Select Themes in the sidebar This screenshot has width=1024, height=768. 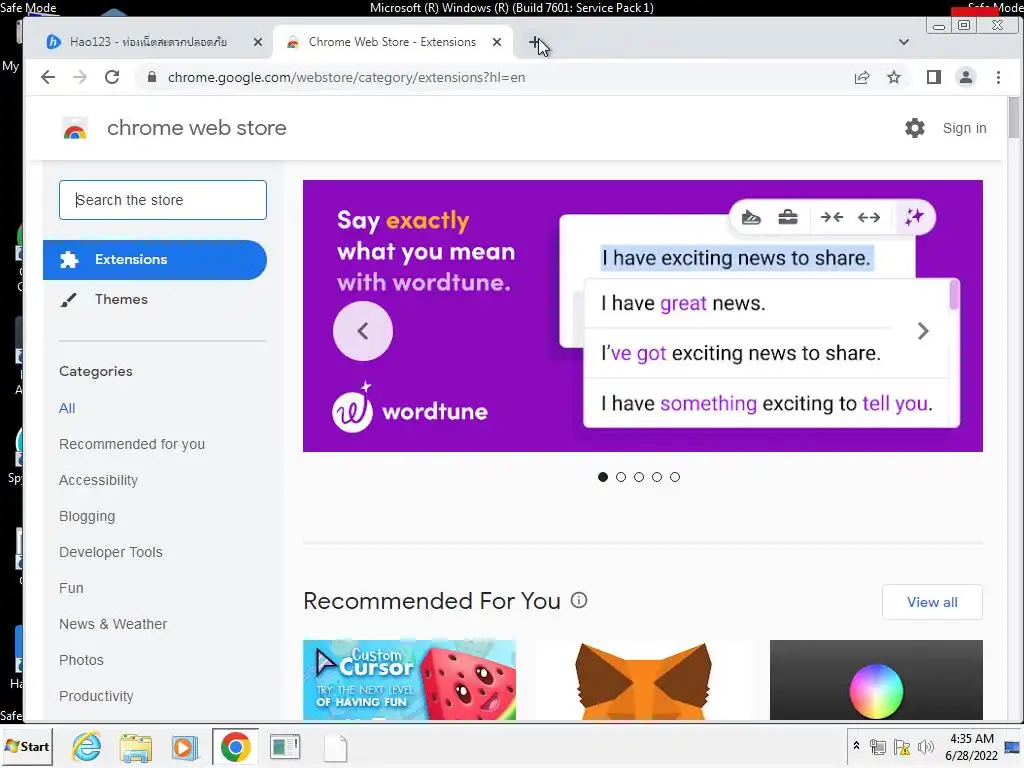tap(121, 299)
